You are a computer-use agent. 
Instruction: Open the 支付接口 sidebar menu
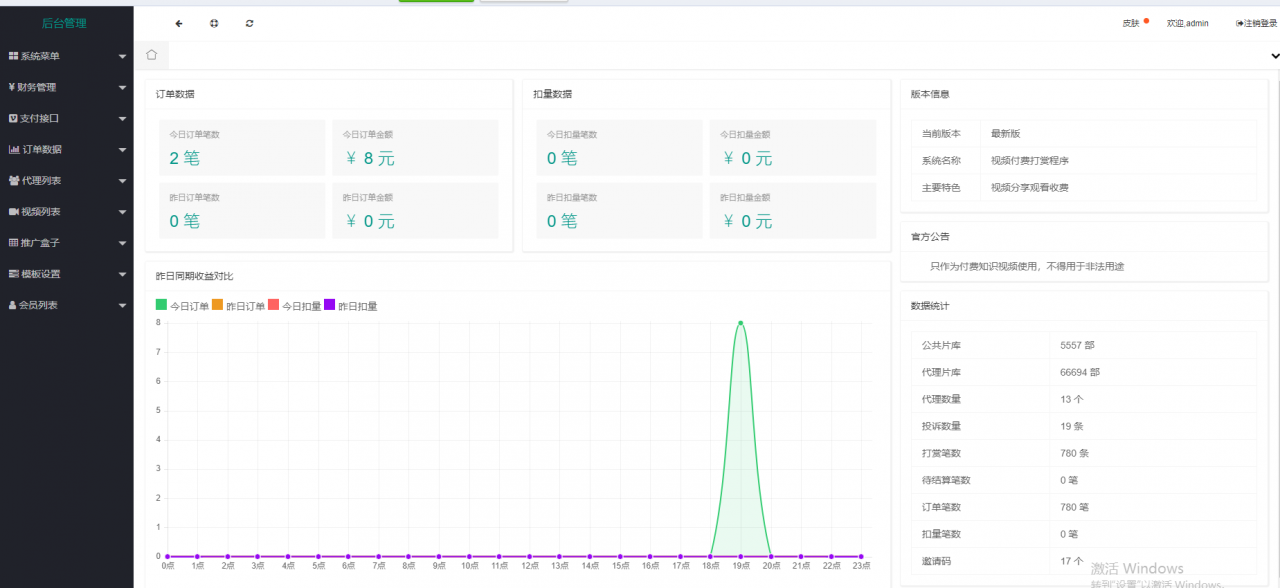point(67,118)
